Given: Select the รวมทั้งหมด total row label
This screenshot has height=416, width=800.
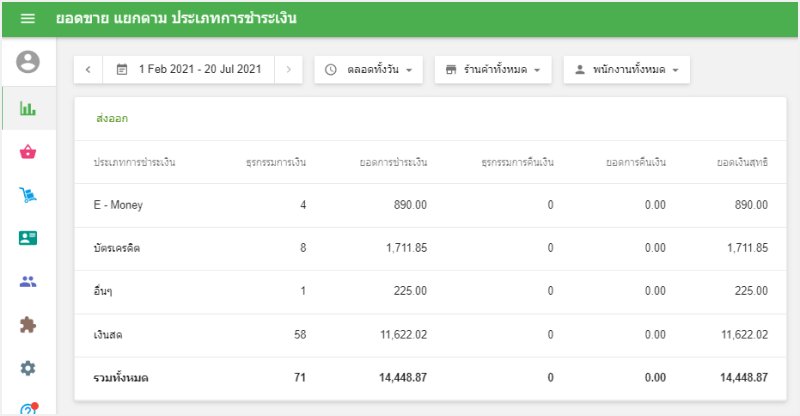Looking at the screenshot, I should [x=120, y=378].
